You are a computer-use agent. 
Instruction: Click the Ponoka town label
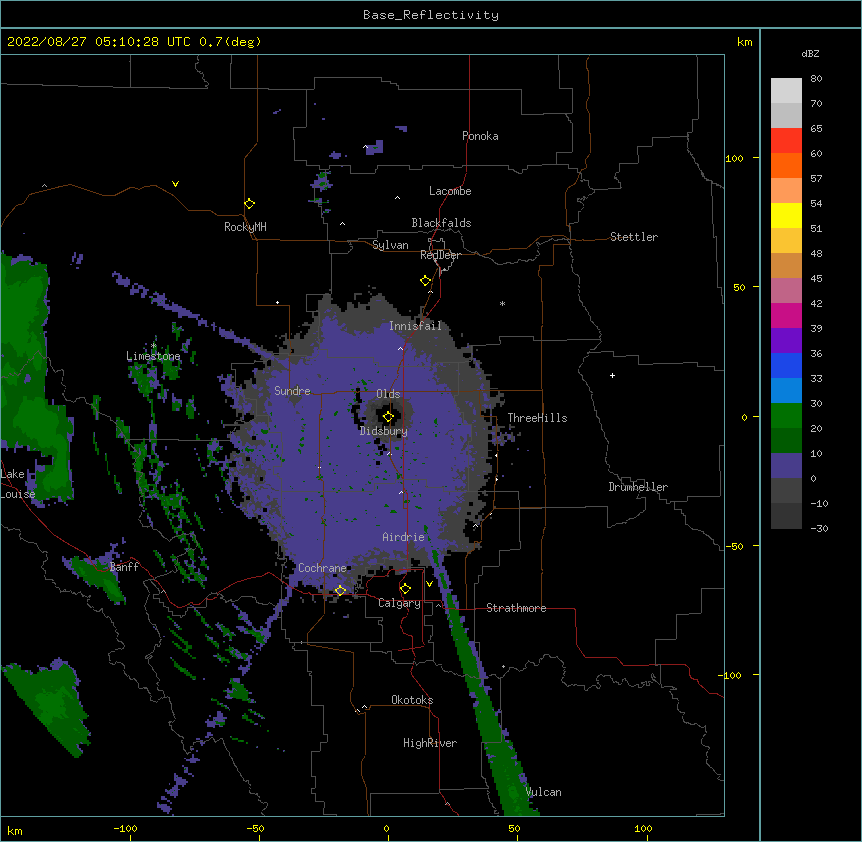click(480, 136)
